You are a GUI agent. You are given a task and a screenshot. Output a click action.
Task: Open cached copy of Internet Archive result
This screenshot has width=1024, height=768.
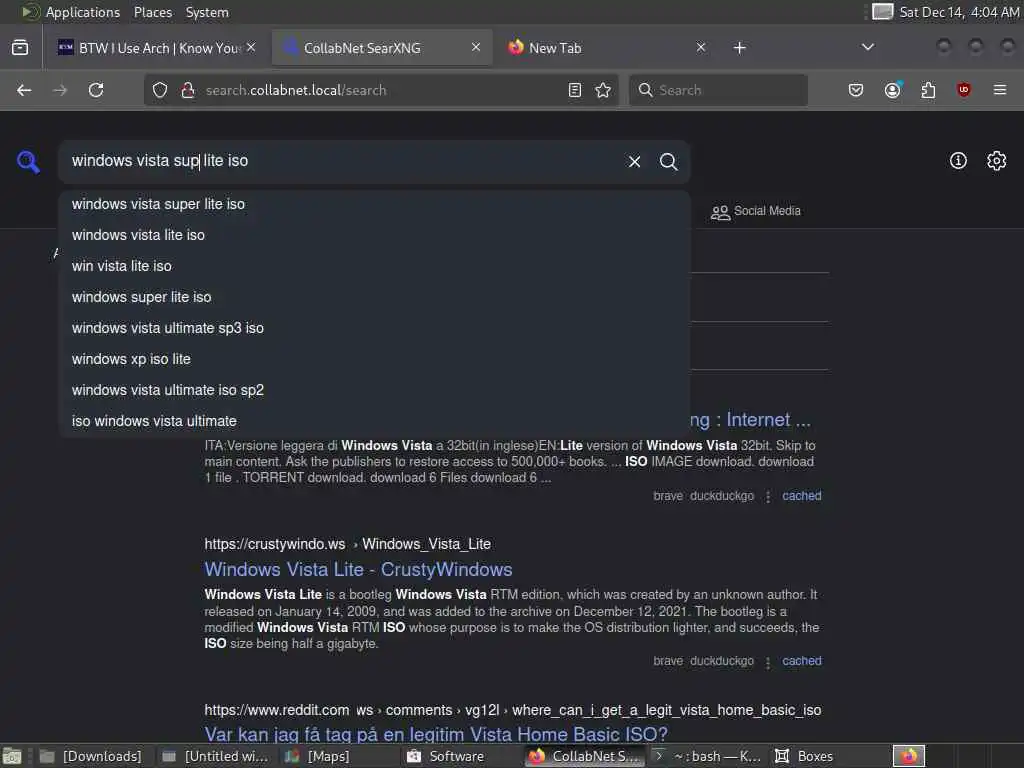click(x=802, y=496)
